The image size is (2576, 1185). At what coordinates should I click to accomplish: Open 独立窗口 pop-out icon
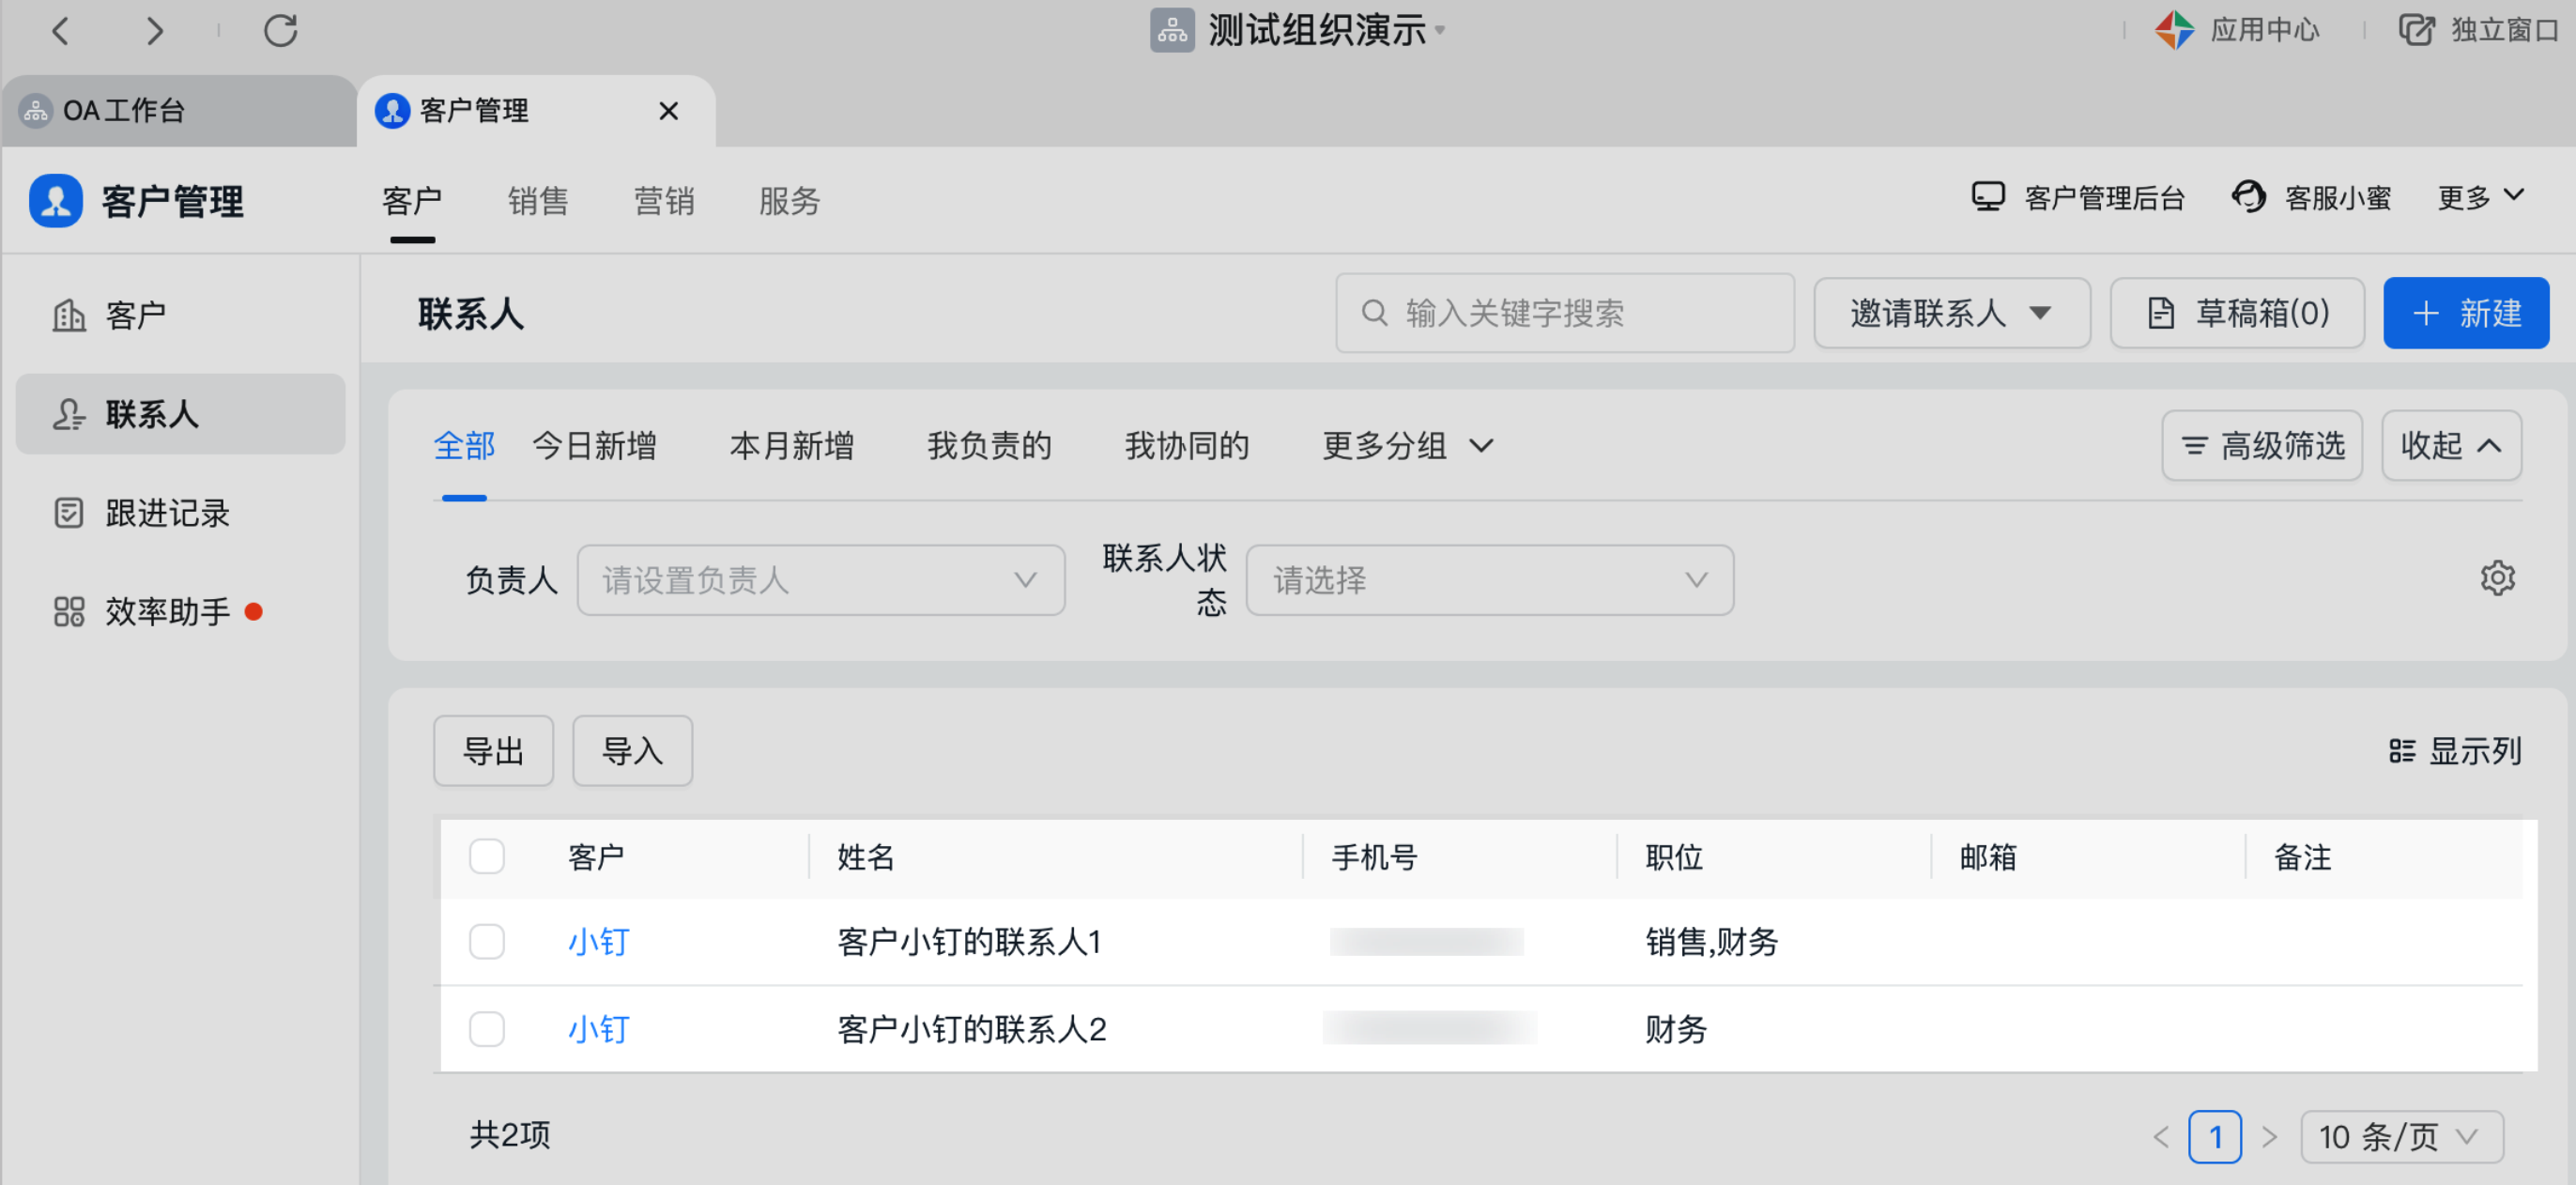point(2416,30)
